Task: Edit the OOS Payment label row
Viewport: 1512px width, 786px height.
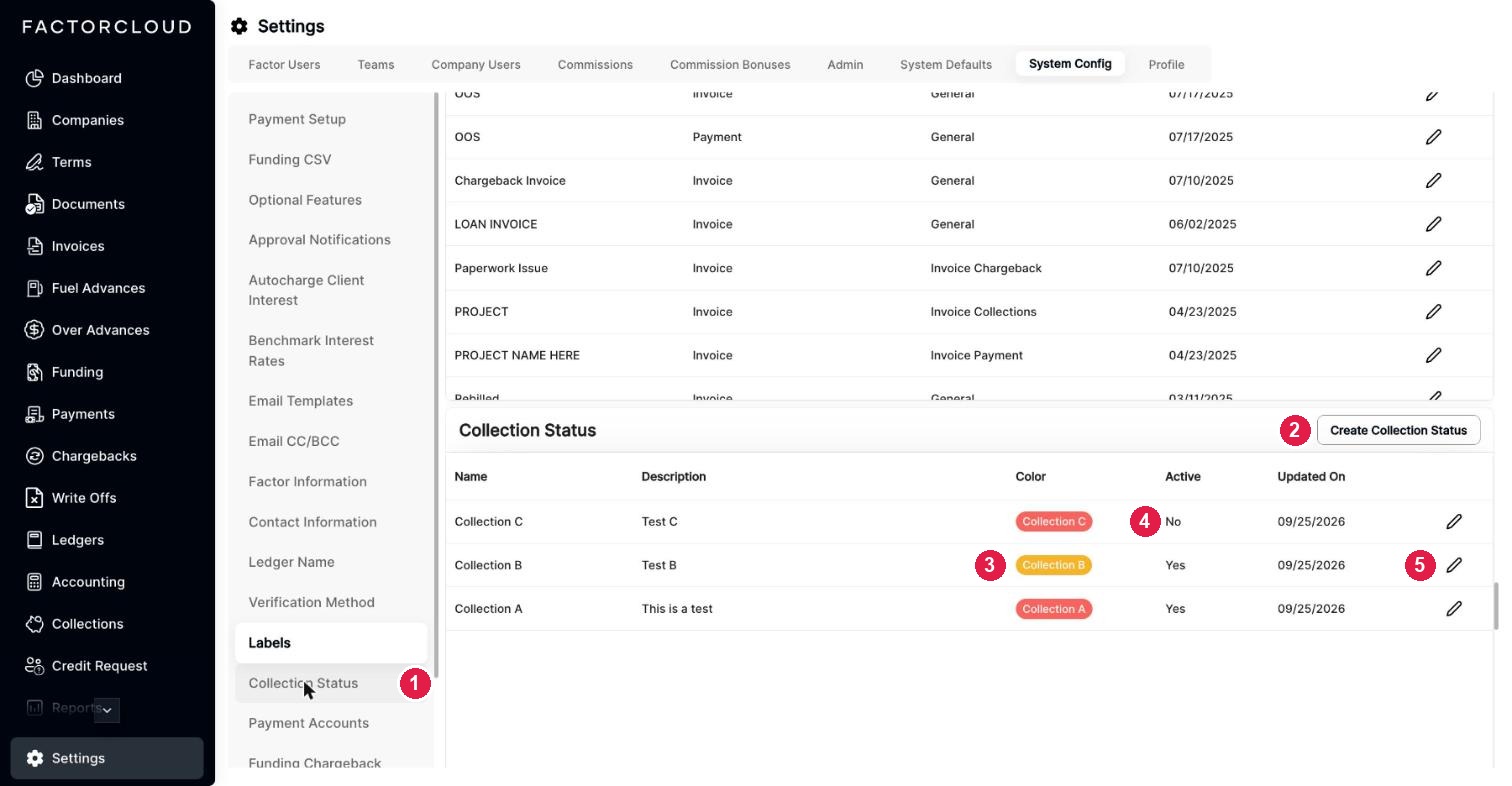Action: [1433, 137]
